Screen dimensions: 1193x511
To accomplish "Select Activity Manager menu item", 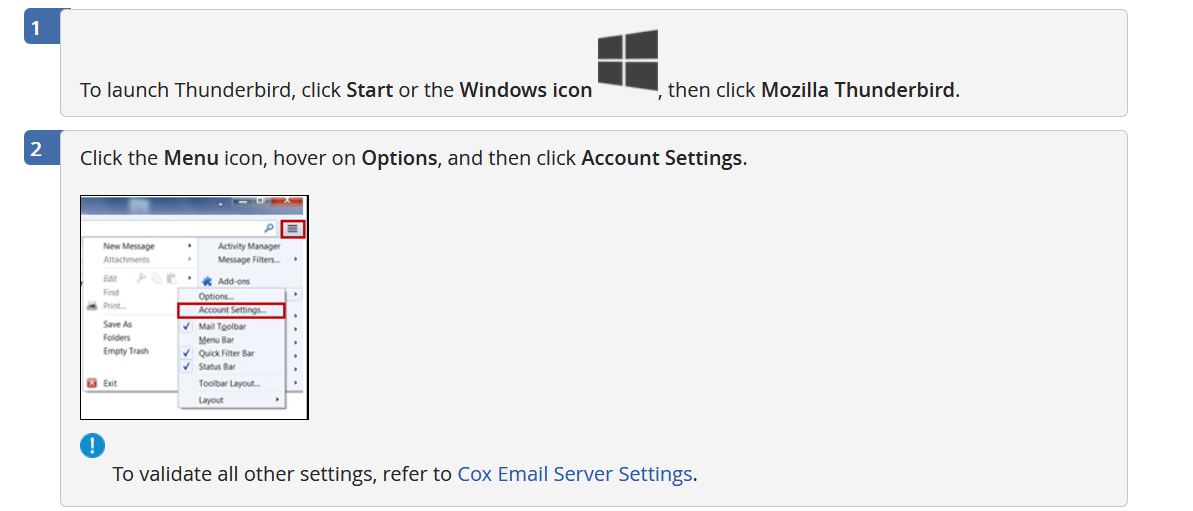I will (x=249, y=246).
